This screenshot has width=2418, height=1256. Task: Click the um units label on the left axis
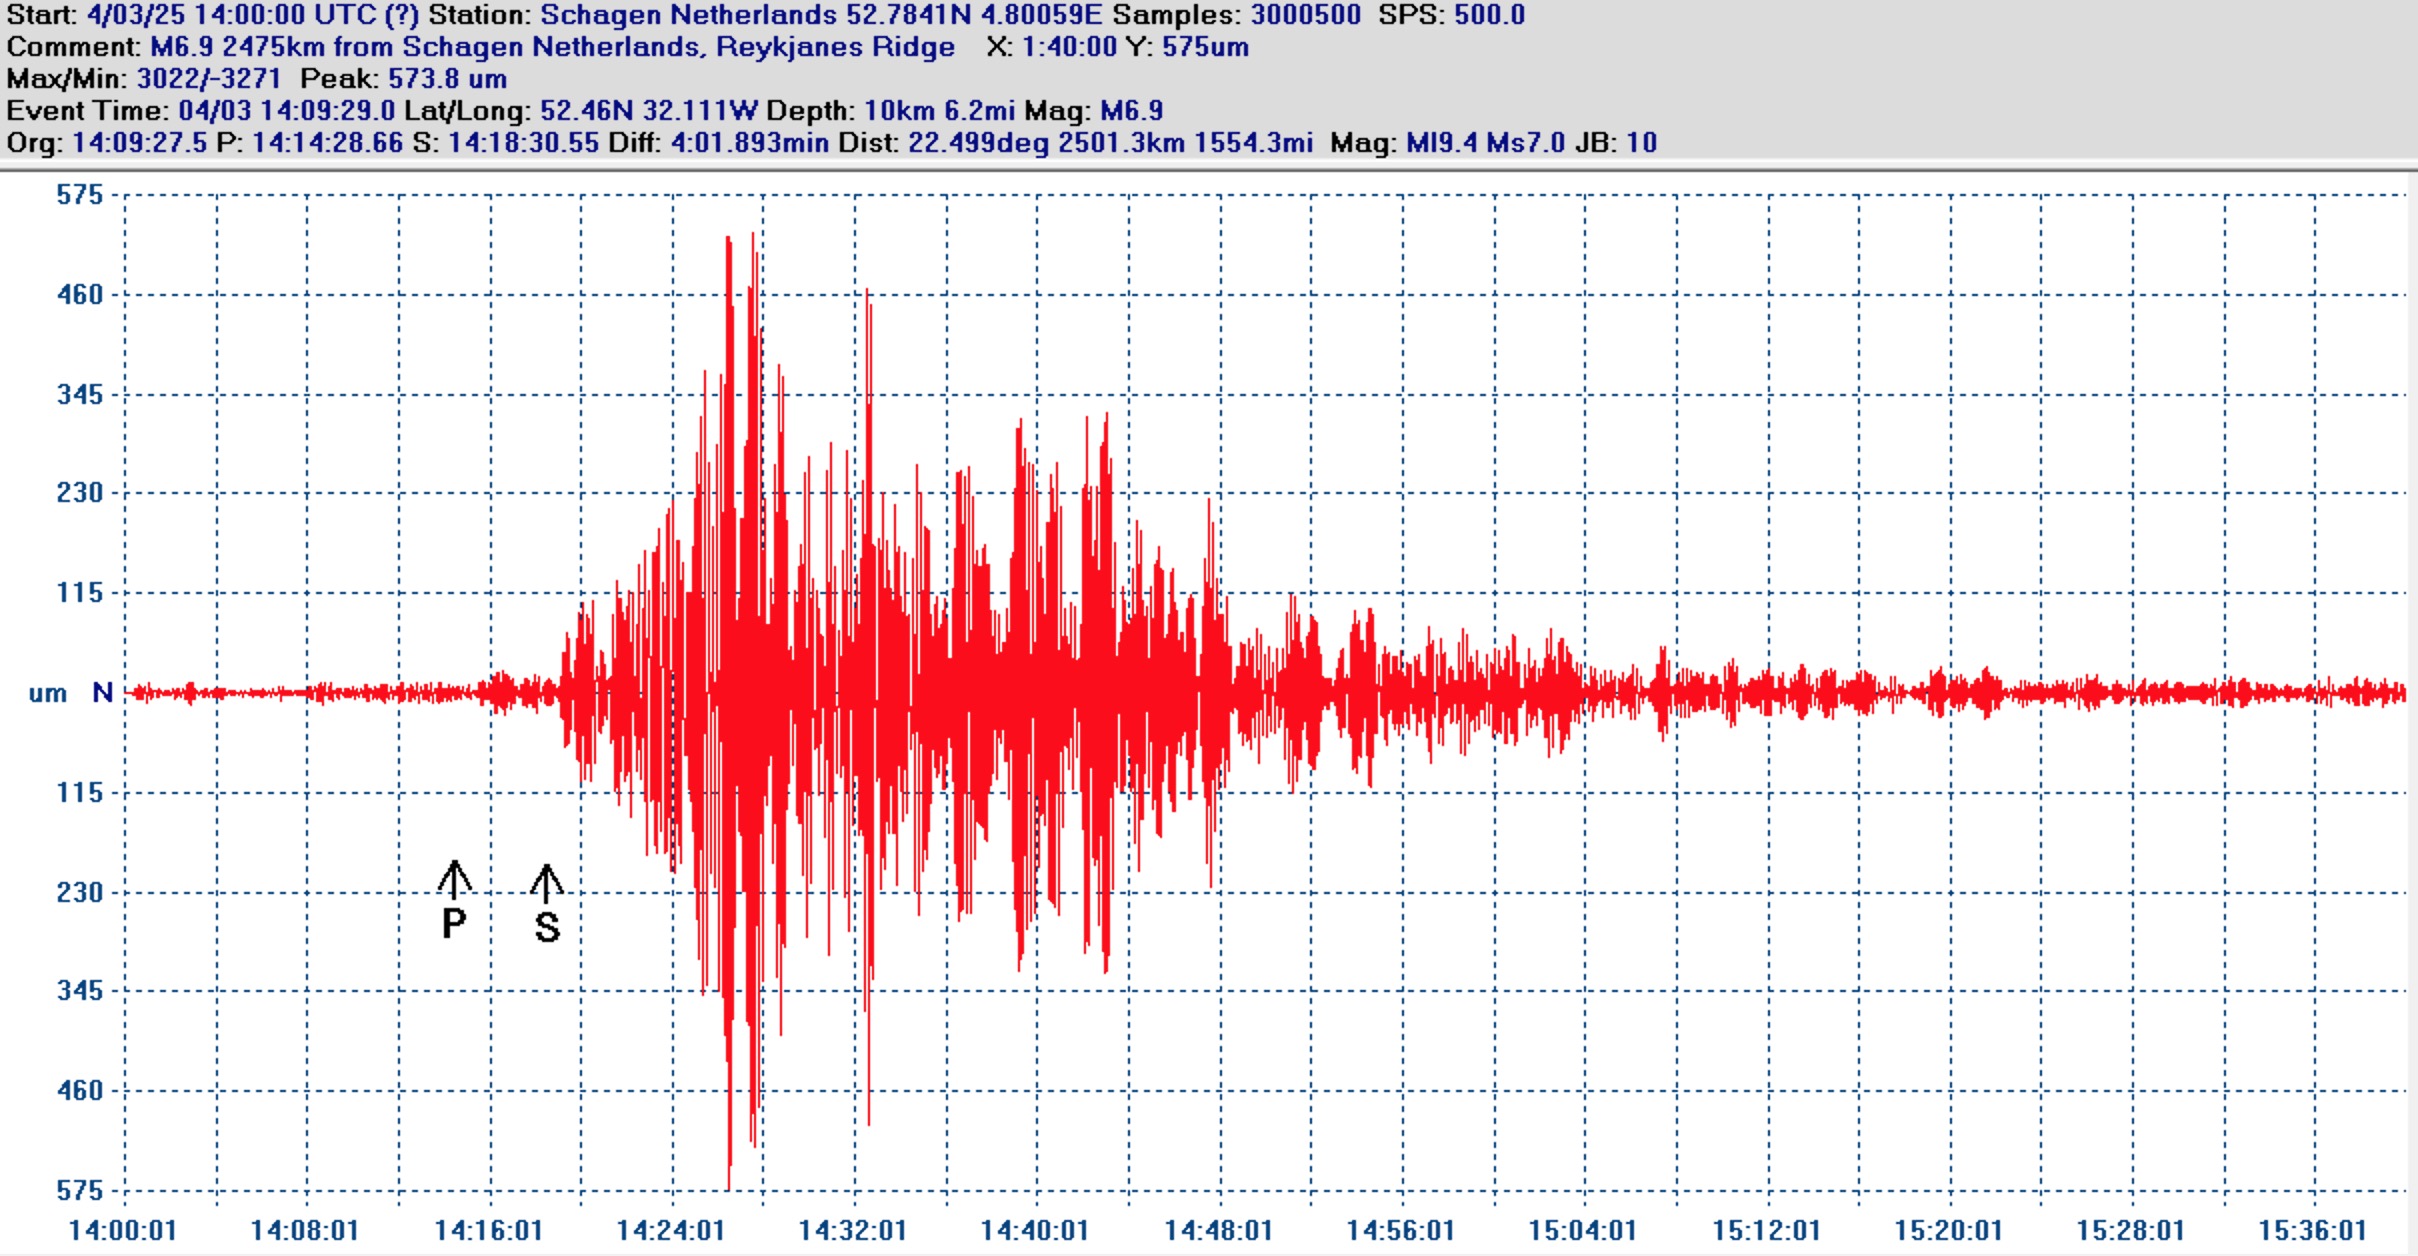point(48,693)
